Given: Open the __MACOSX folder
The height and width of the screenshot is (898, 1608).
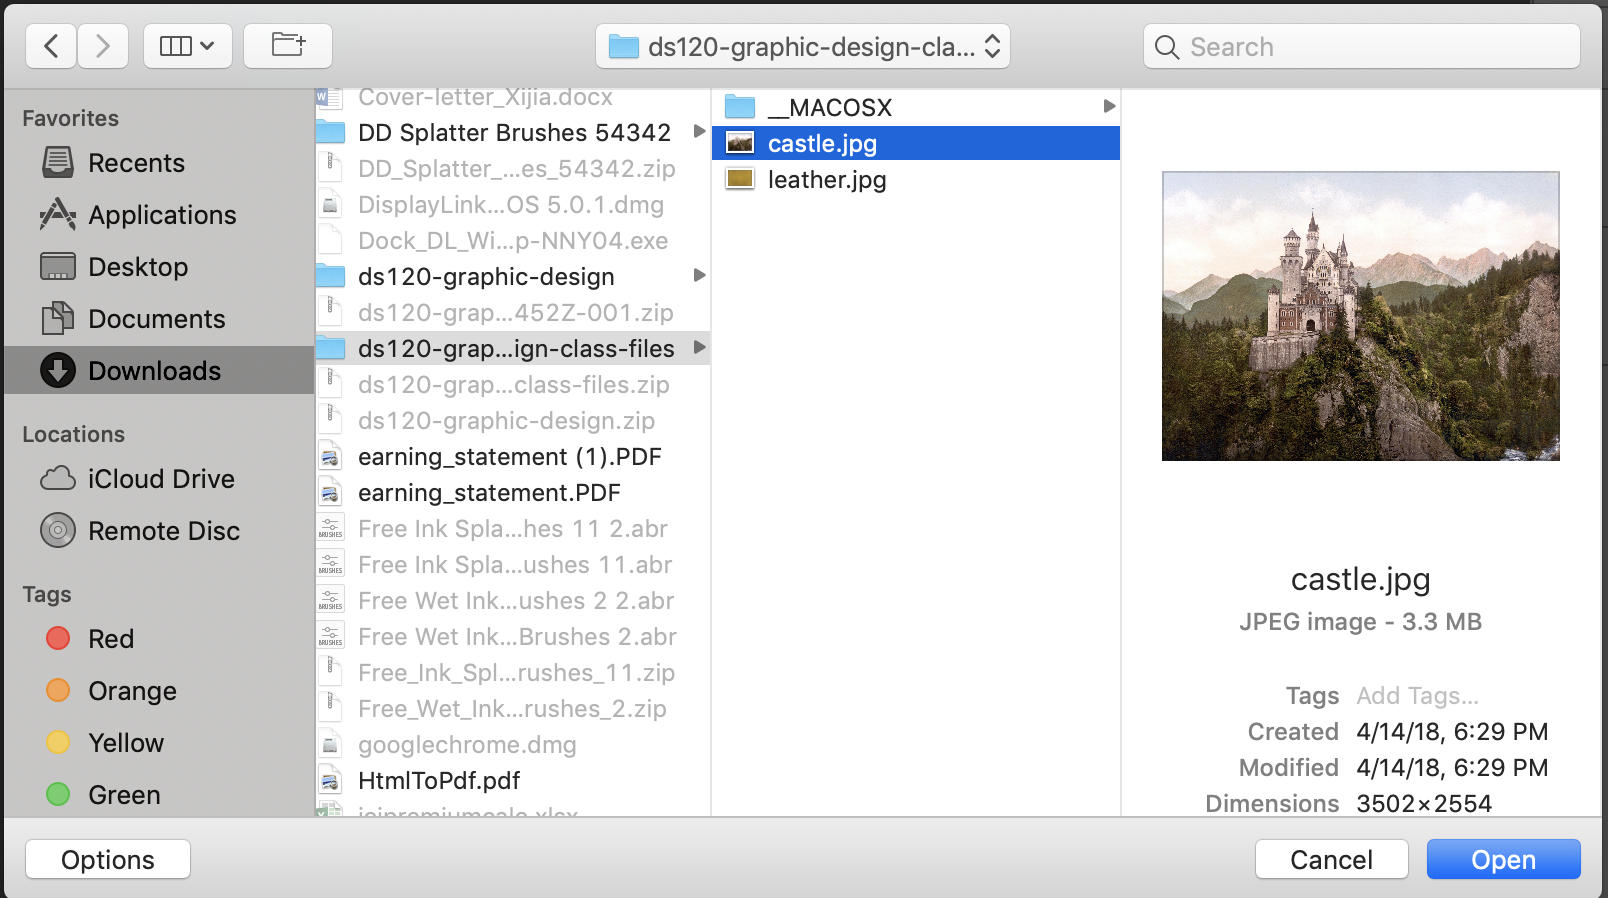Looking at the screenshot, I should (916, 107).
